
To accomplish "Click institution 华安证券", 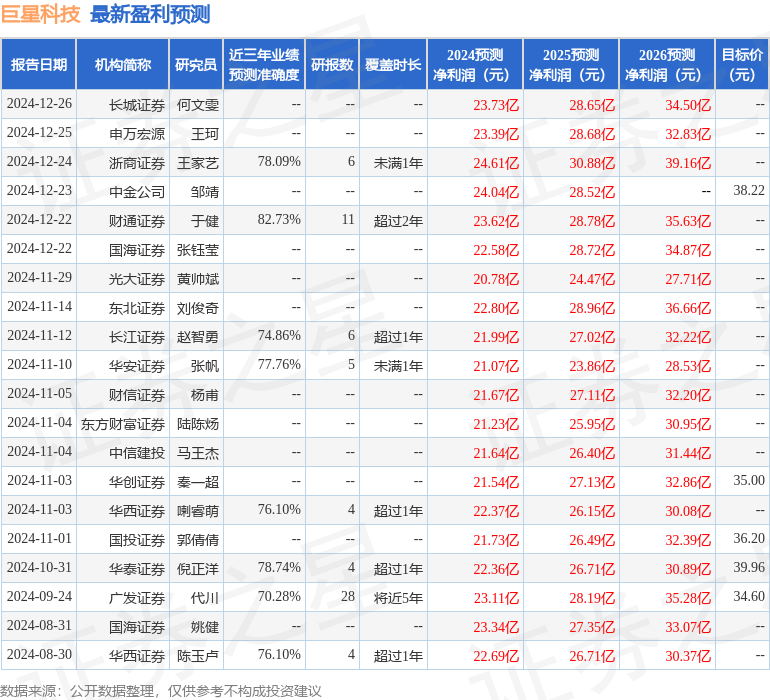I will click(x=137, y=366).
